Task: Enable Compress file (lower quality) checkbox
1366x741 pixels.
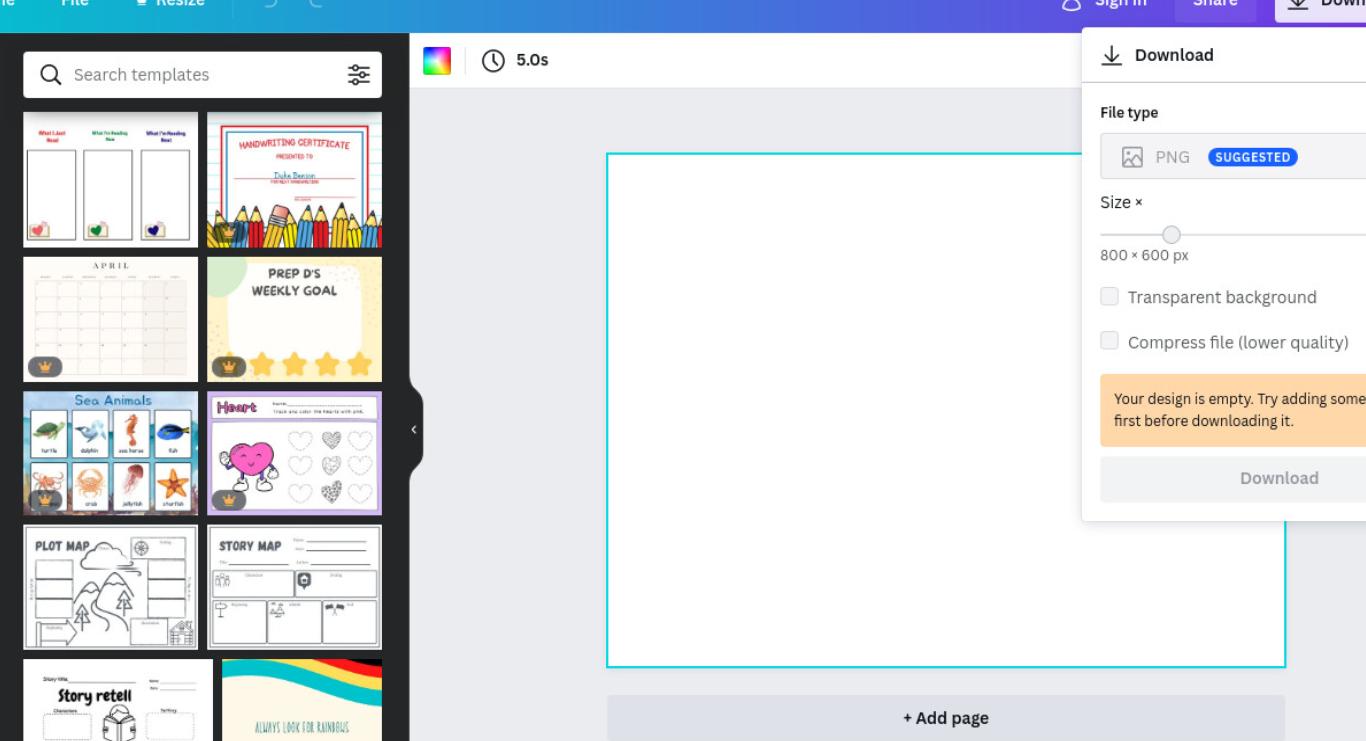Action: click(1109, 341)
